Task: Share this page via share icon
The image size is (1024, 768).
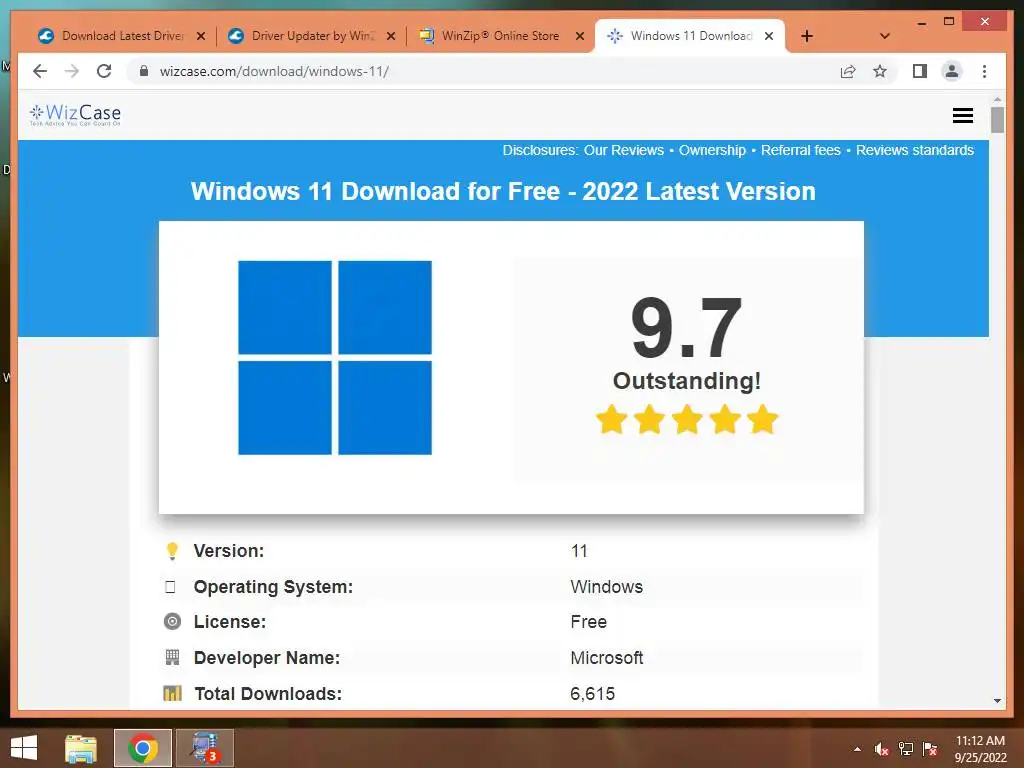Action: pos(848,71)
